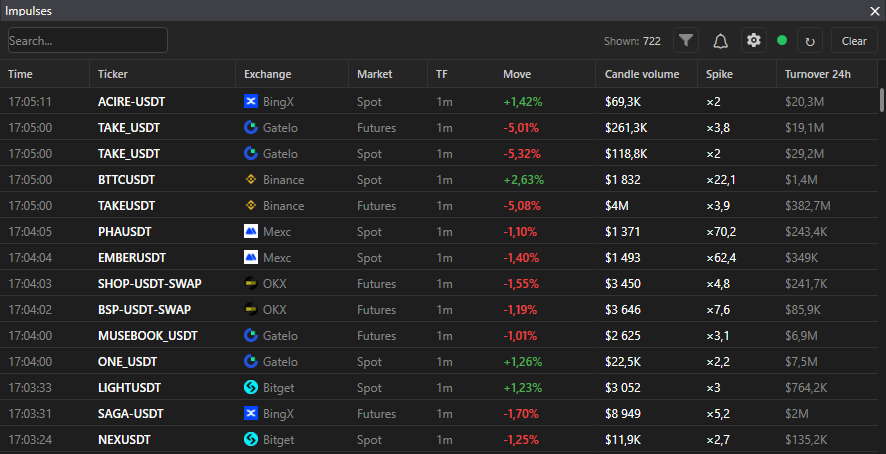Click the refresh arrow icon
Viewport: 886px width, 454px height.
810,41
